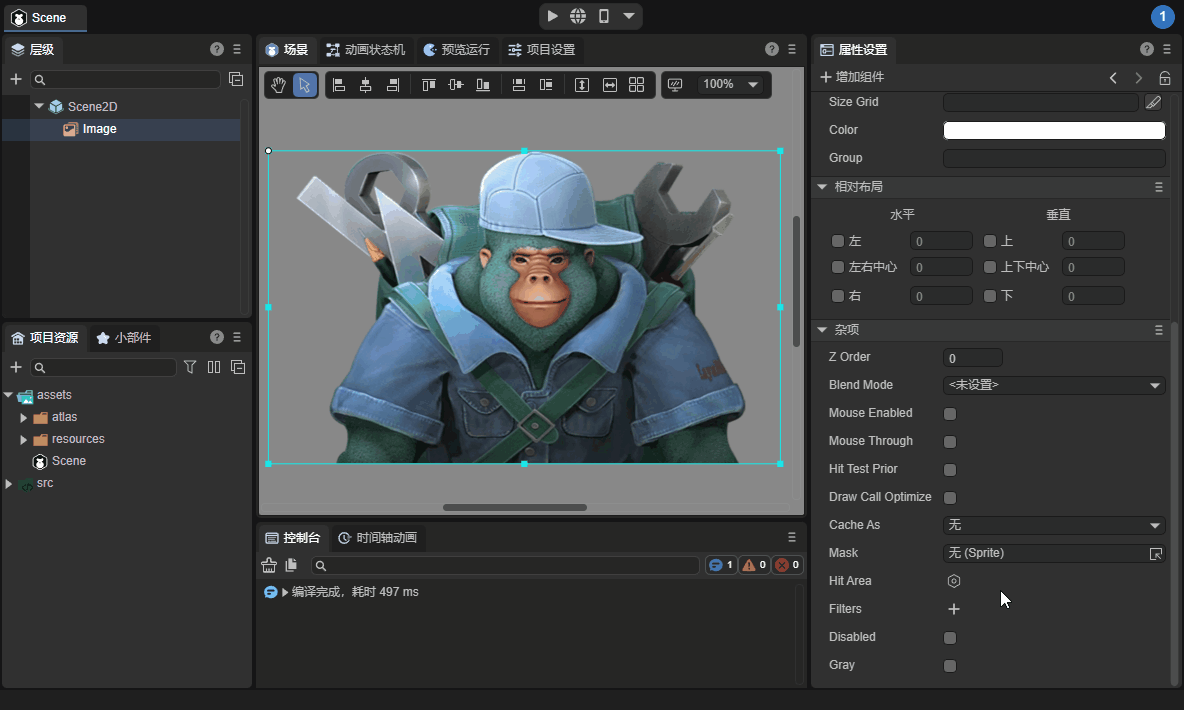Run the project with the play button
The height and width of the screenshot is (710, 1184).
(553, 16)
